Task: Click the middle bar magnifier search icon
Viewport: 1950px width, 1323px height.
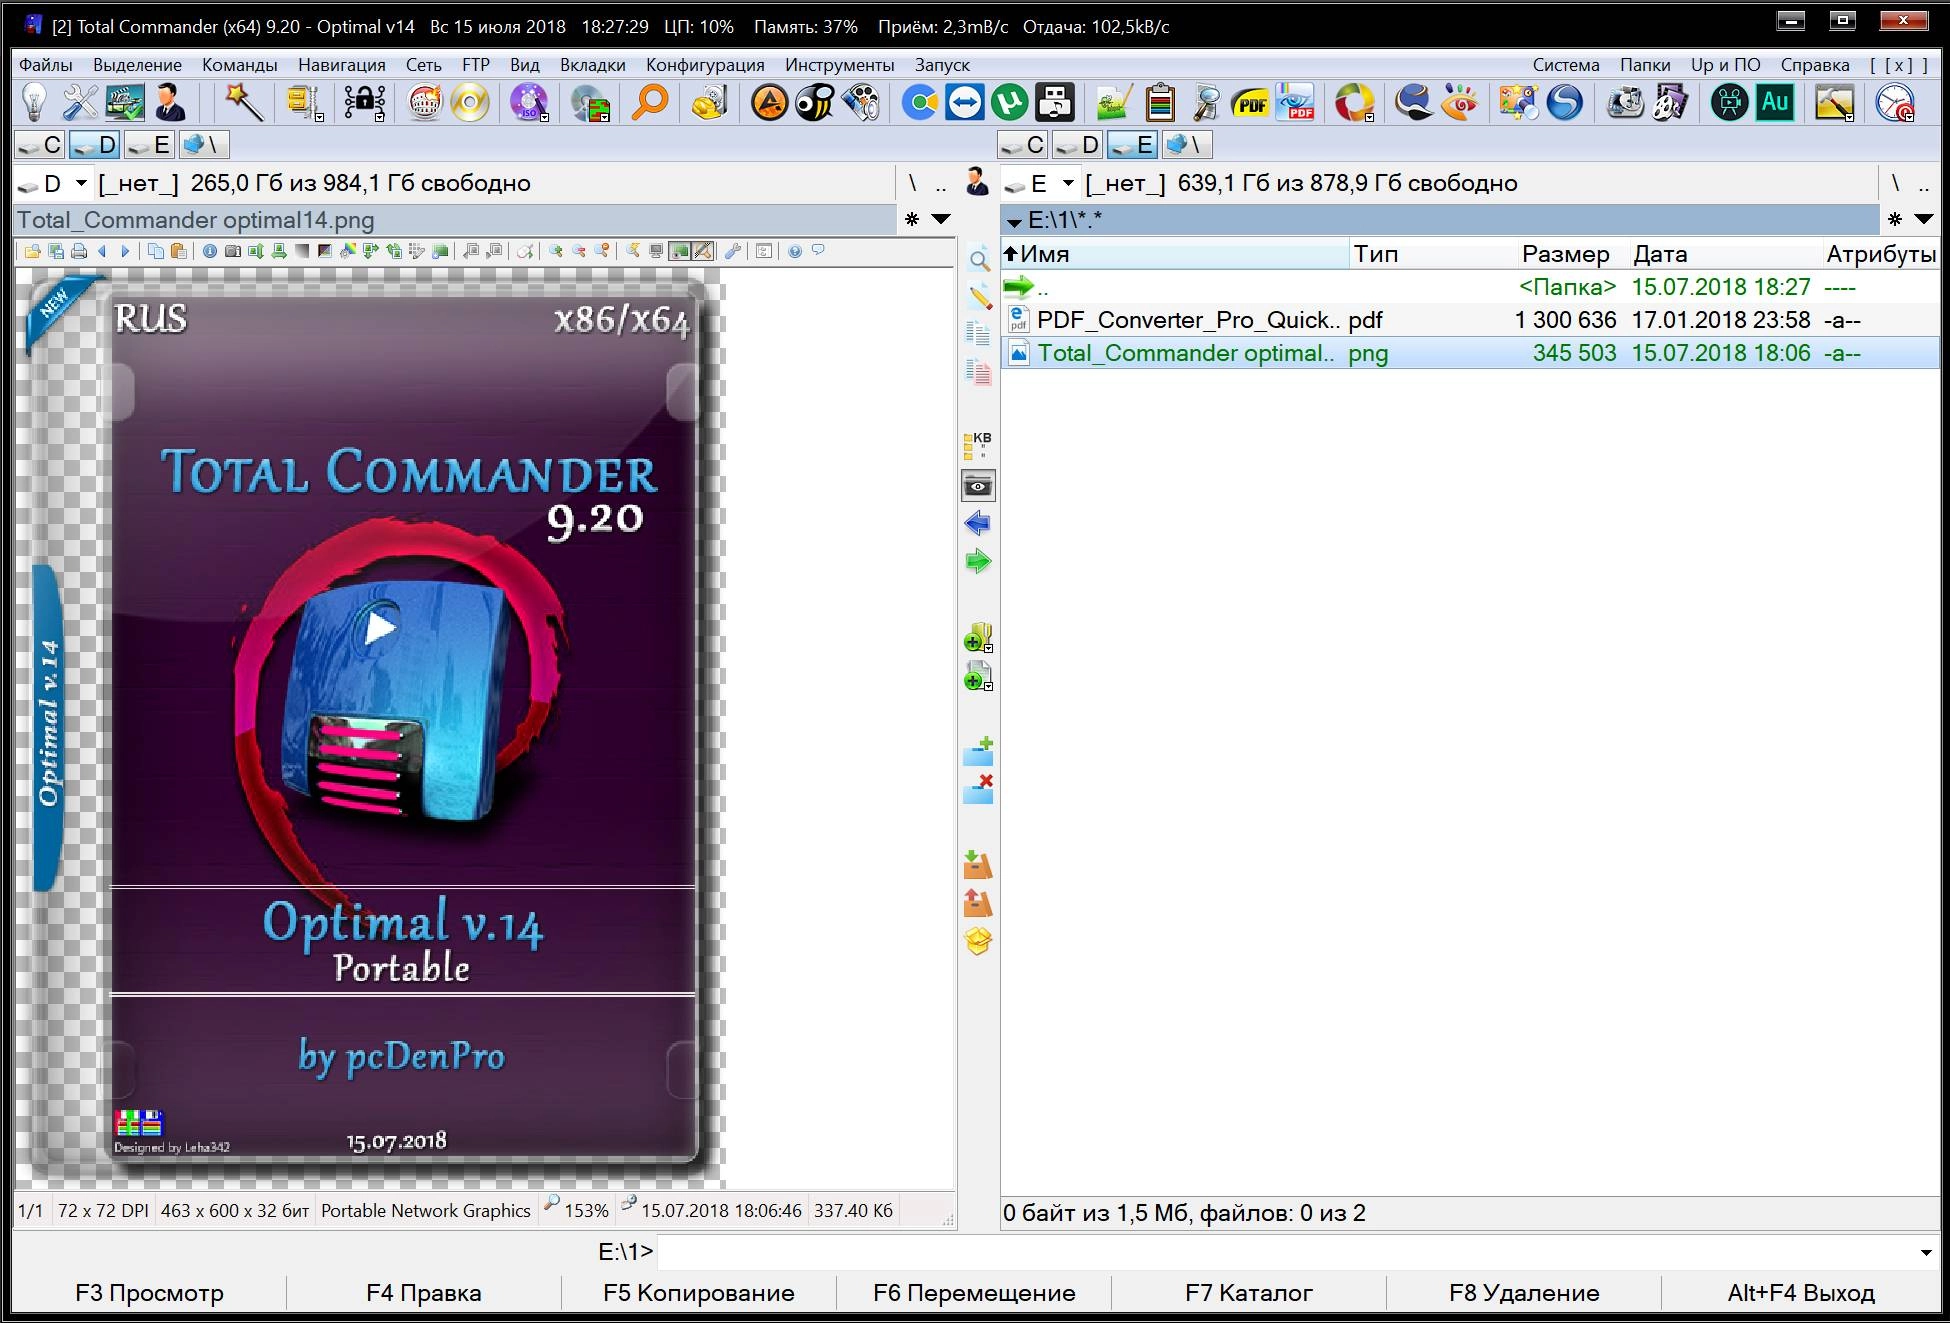Action: tap(979, 260)
